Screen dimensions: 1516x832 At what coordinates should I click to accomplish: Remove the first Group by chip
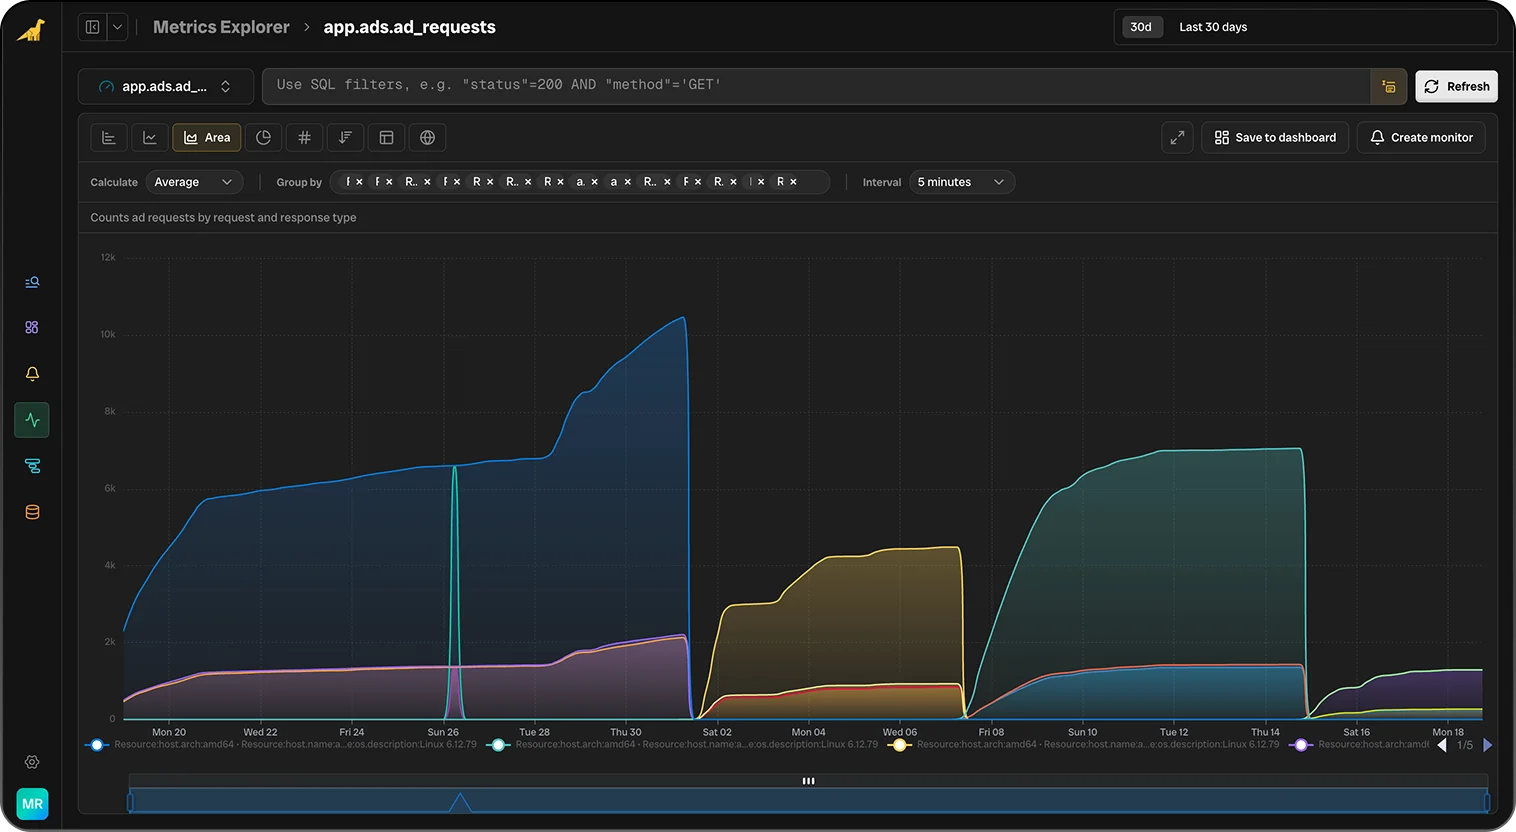click(x=360, y=182)
